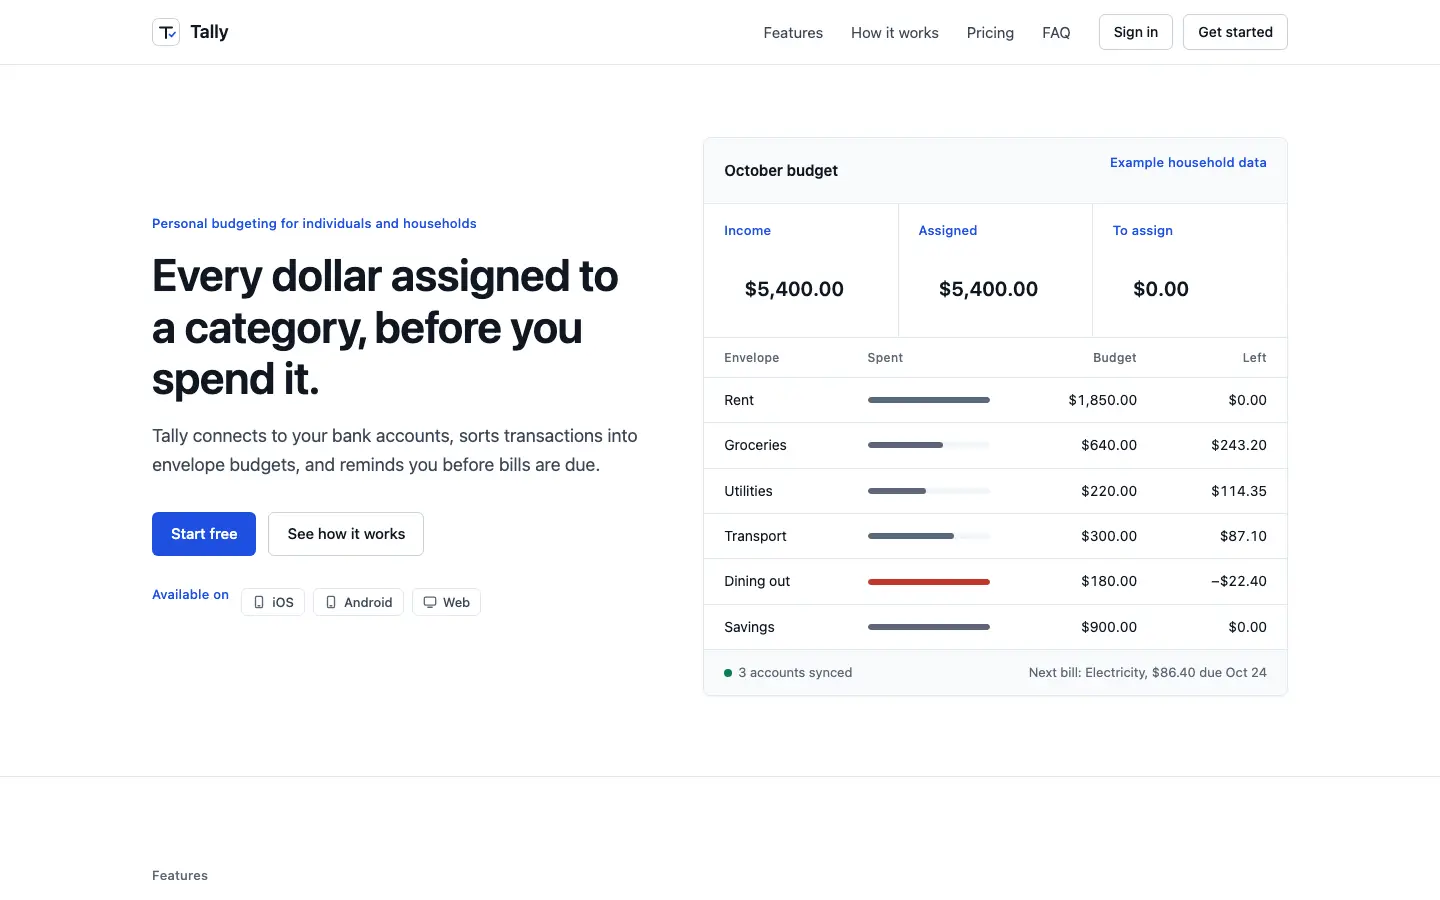
Task: Click the Features section heading below
Action: click(180, 876)
